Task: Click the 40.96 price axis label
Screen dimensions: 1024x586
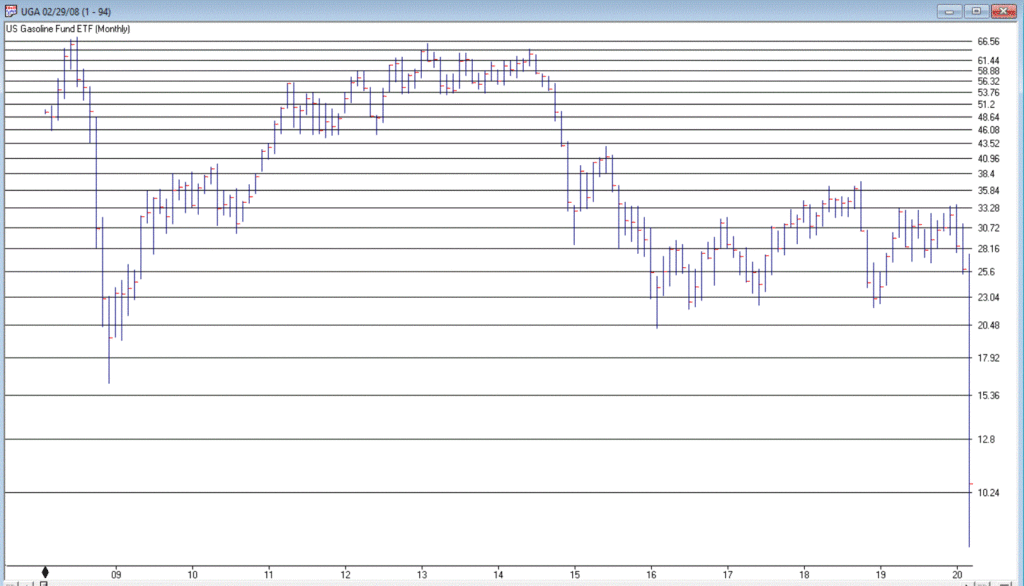Action: (988, 158)
